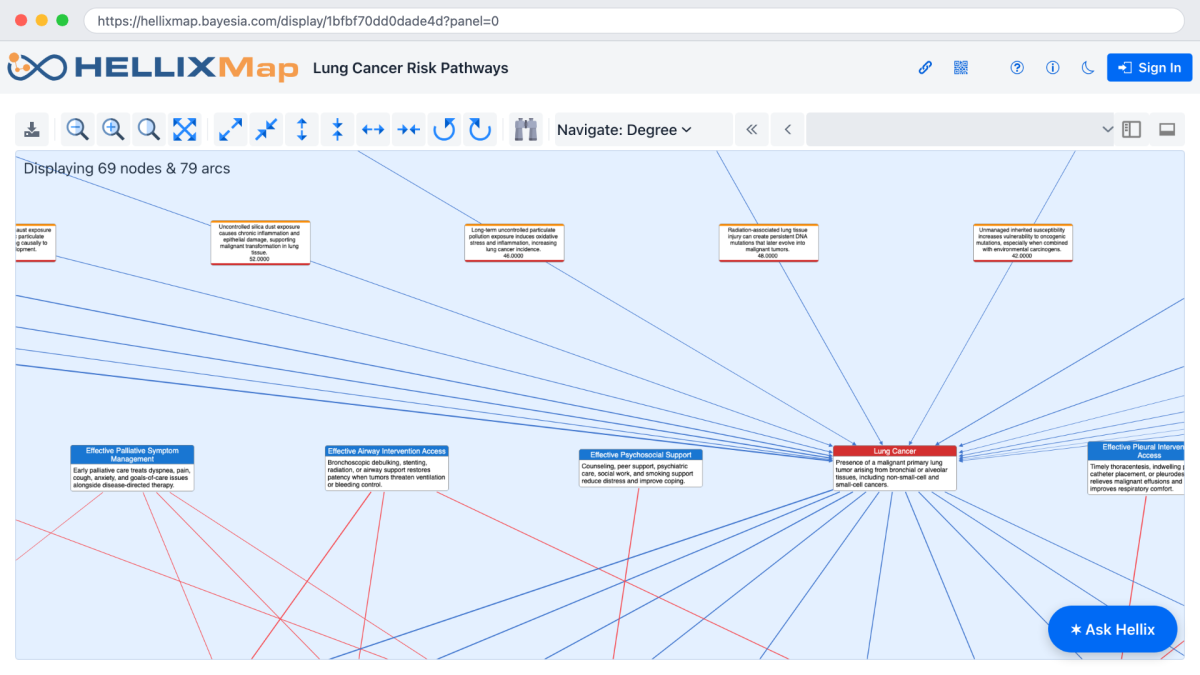This screenshot has width=1200, height=675.
Task: Copy link with the chain icon
Action: click(925, 68)
